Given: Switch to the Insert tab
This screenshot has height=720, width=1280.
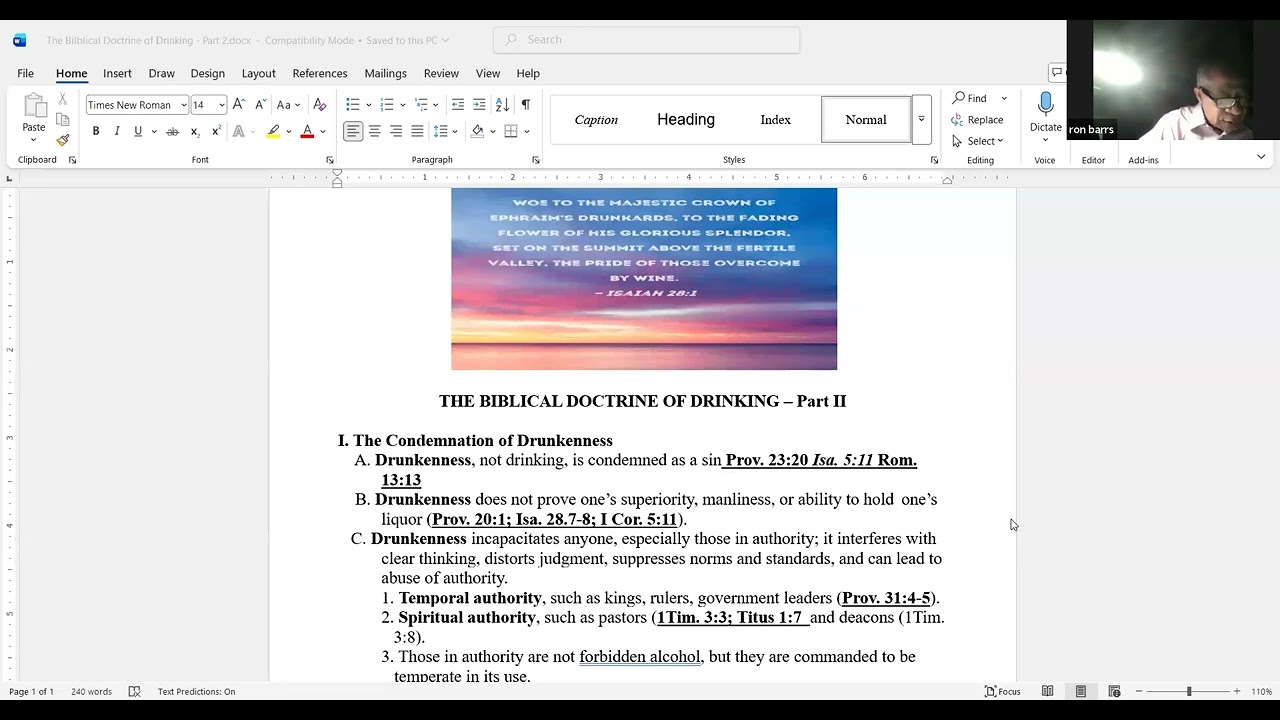Looking at the screenshot, I should pos(117,73).
